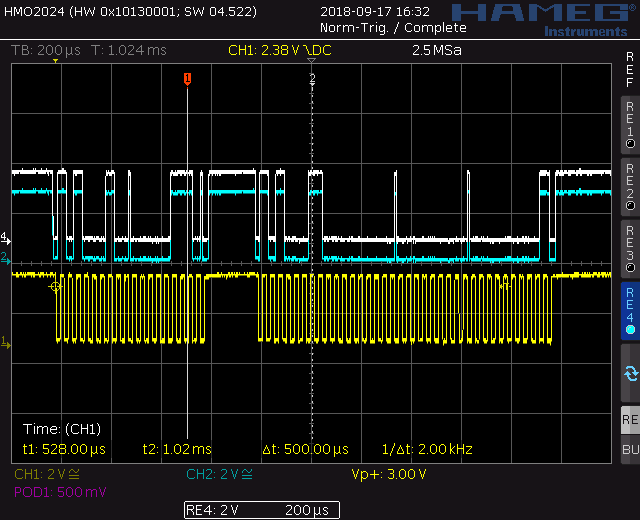Click trigger info CH1: 2.38 V DC
Image resolution: width=640 pixels, height=520 pixels.
coord(280,50)
